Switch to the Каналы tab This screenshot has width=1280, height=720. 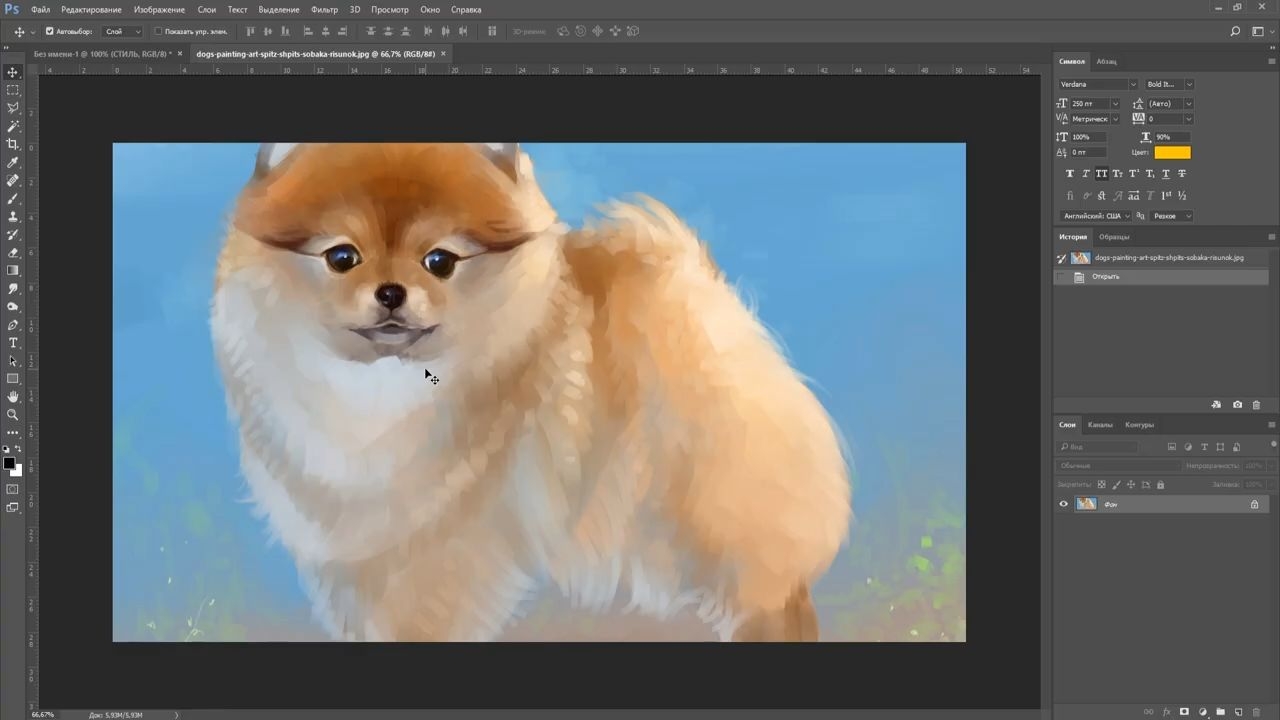1100,425
